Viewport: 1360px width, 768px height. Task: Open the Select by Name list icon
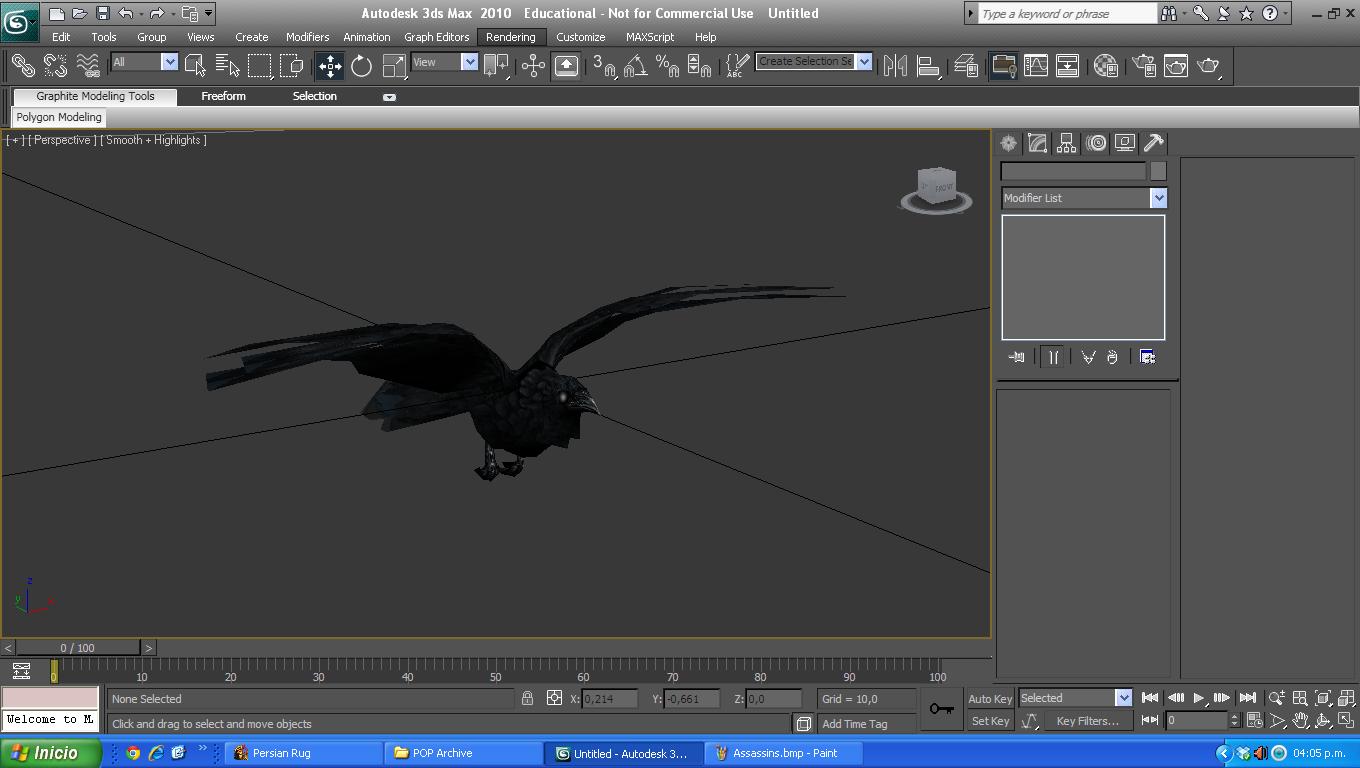point(228,66)
